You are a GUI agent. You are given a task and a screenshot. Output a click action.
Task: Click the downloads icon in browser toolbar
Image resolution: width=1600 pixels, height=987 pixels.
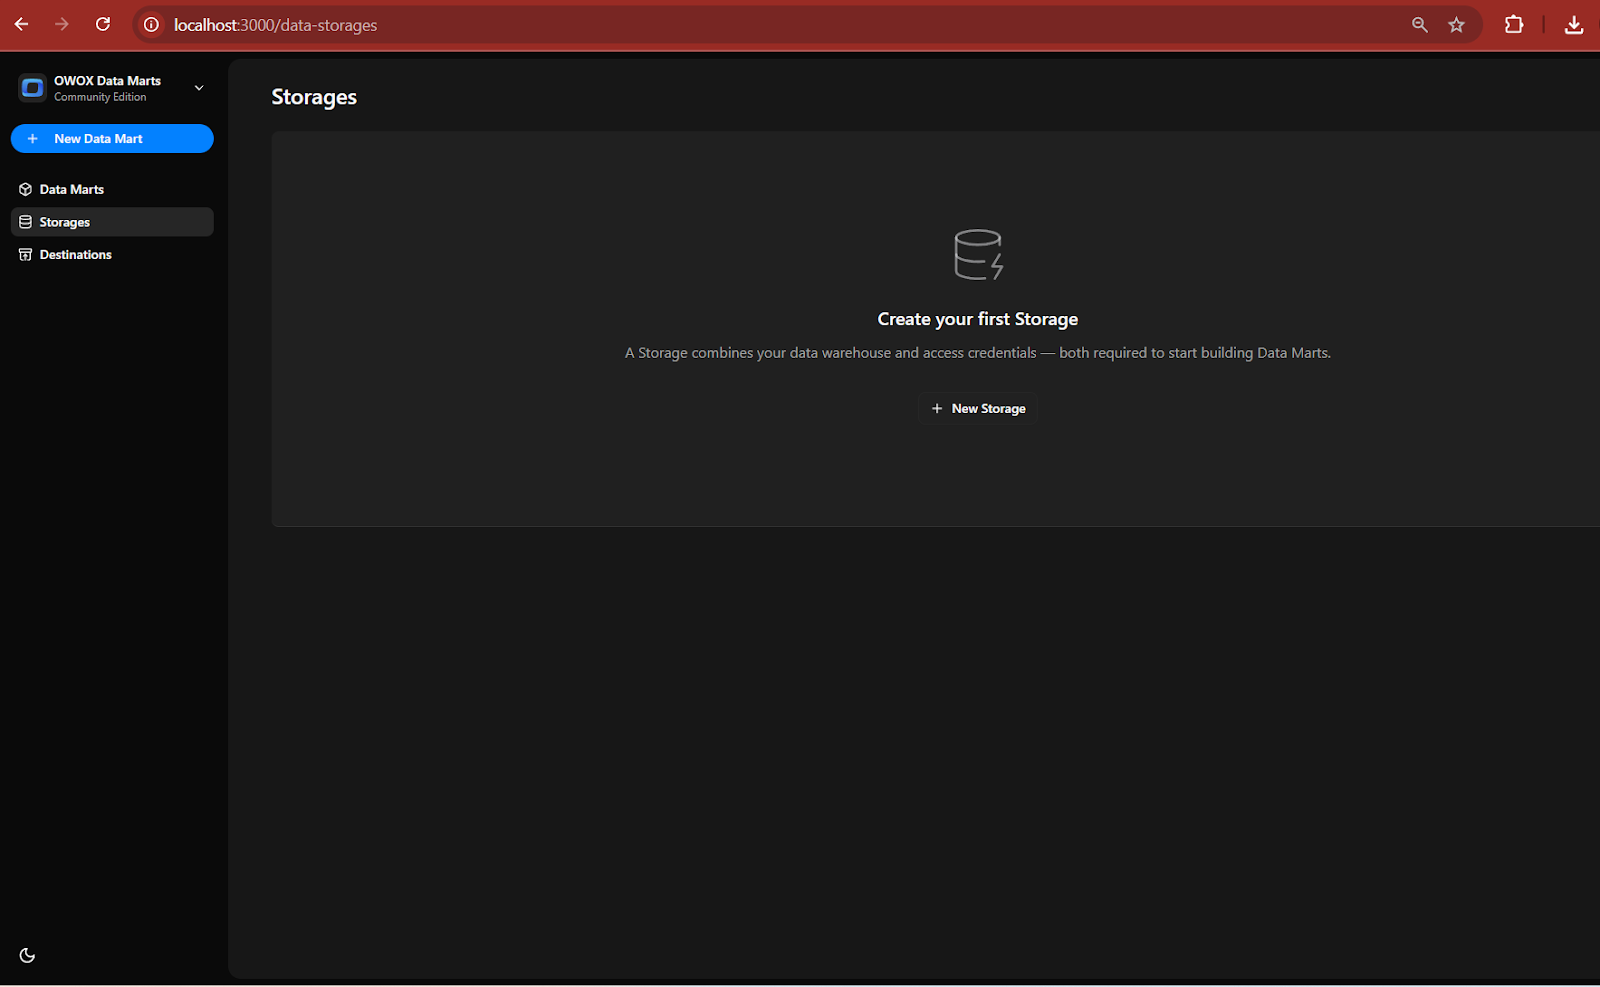coord(1574,24)
